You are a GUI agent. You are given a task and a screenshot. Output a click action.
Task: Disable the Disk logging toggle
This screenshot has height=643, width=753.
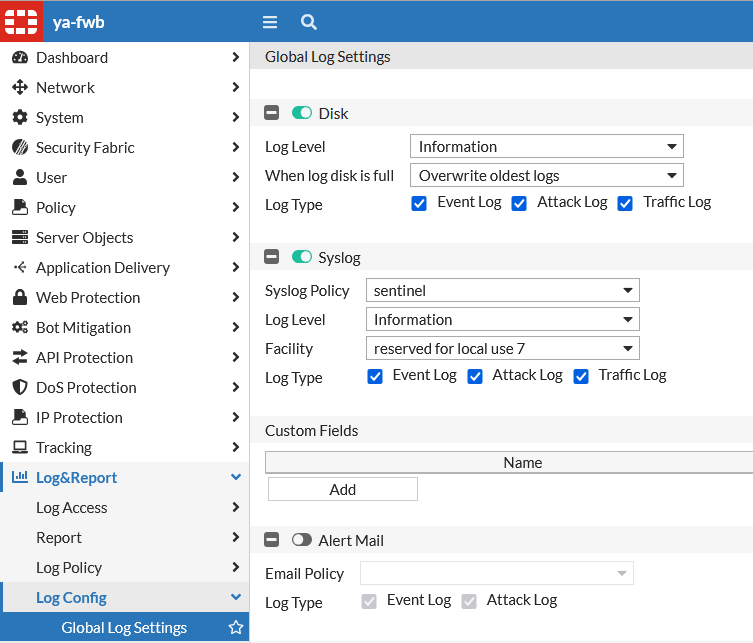[302, 114]
